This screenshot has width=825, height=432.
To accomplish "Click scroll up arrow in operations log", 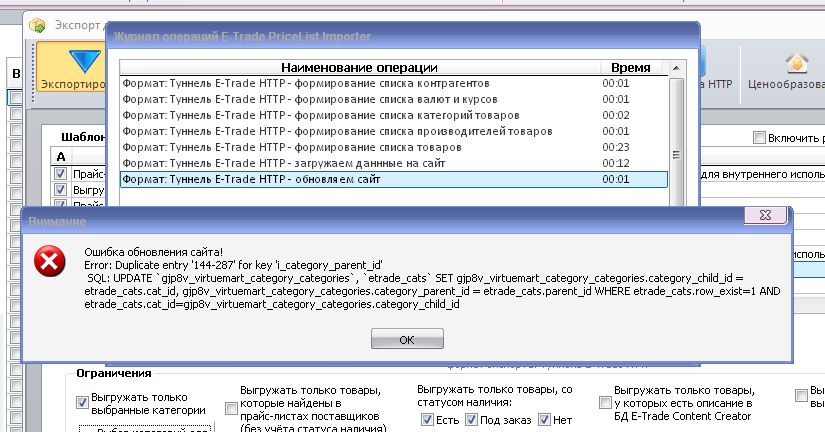I will 676,68.
